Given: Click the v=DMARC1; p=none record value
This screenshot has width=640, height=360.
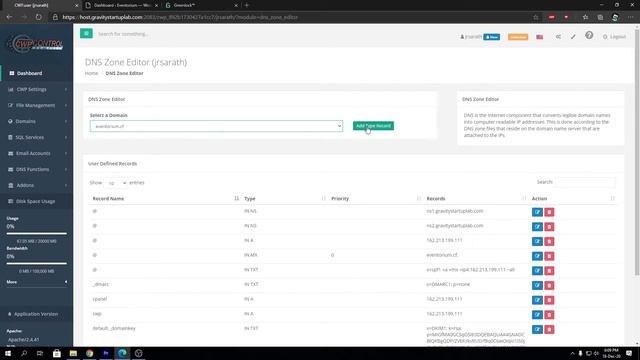Looking at the screenshot, I should (448, 284).
